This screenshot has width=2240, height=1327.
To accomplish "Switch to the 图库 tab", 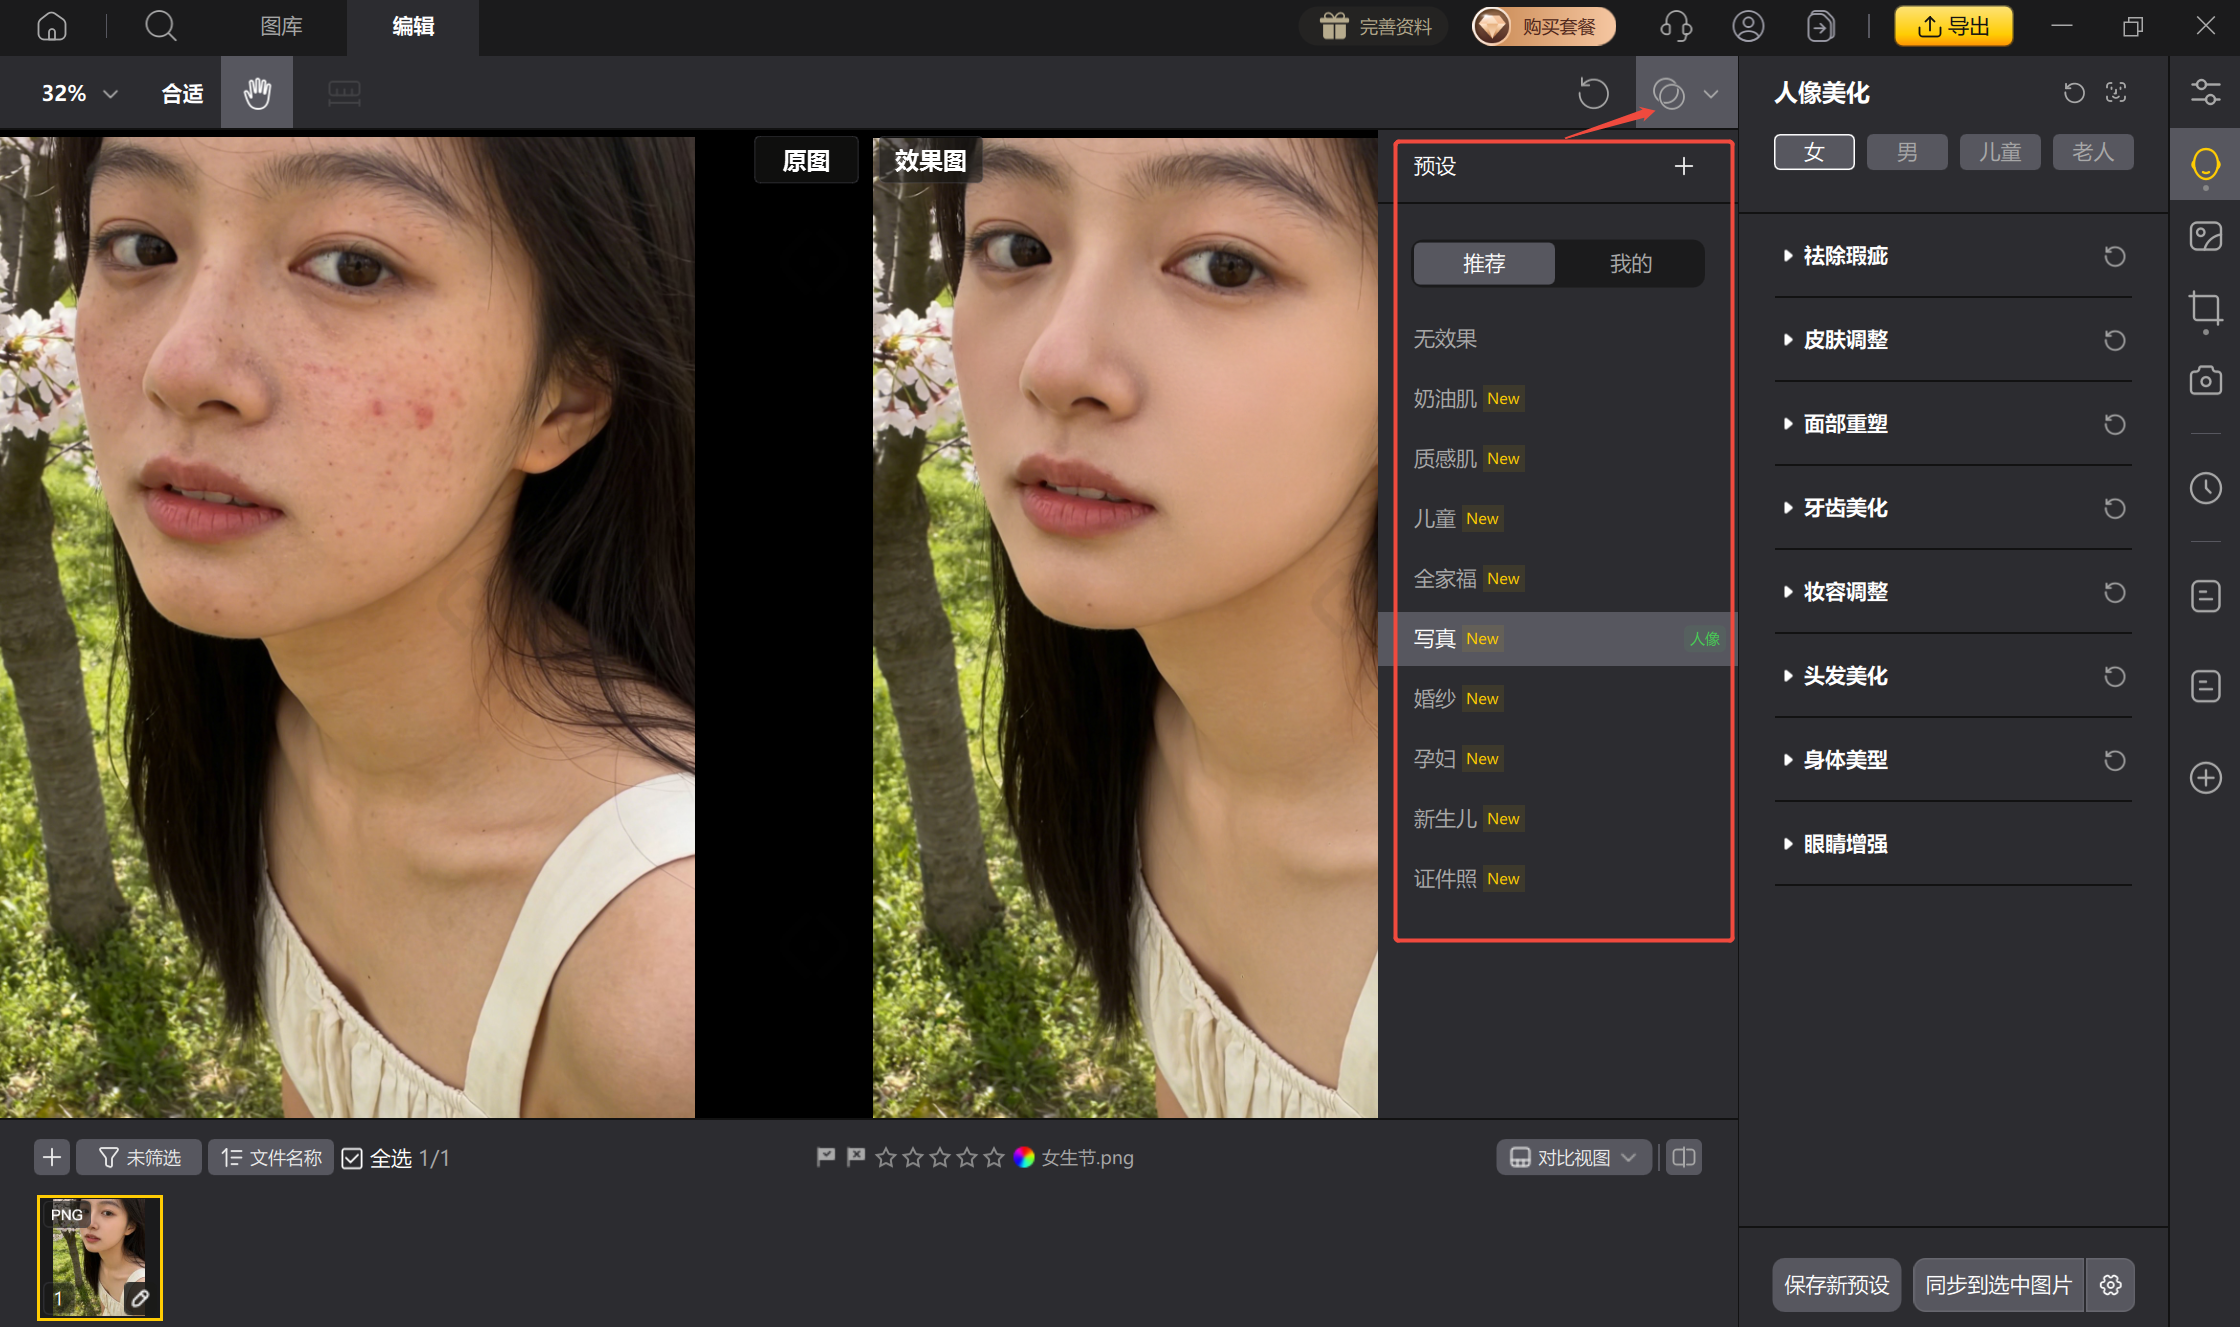I will pyautogui.click(x=281, y=26).
